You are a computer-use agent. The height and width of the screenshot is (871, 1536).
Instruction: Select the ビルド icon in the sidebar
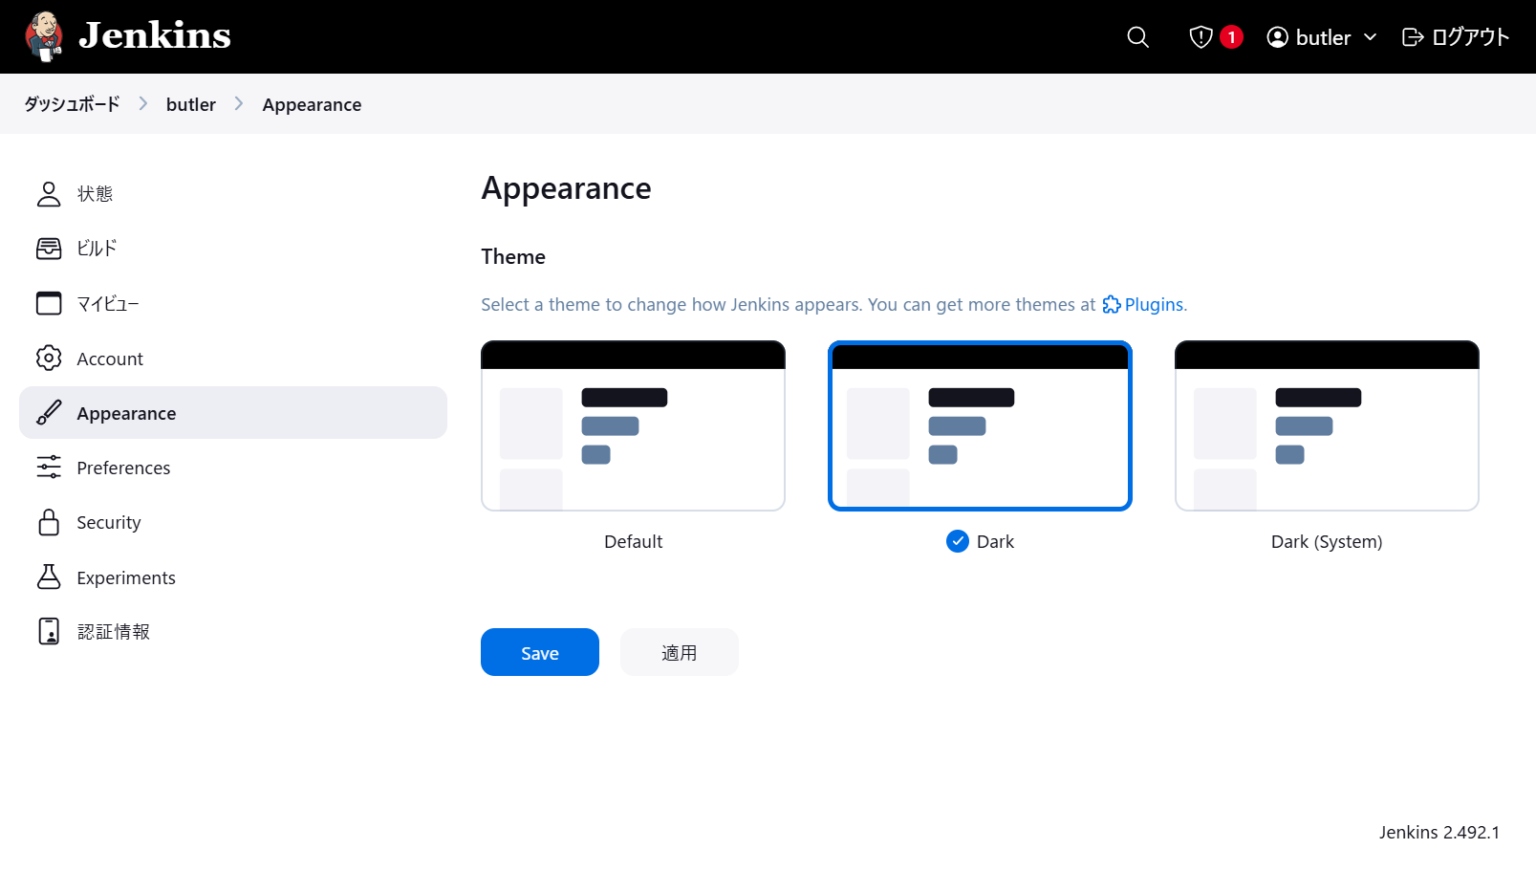tap(48, 248)
